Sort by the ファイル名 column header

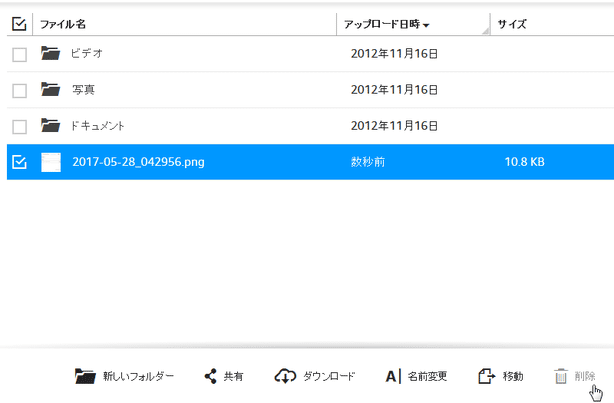click(x=63, y=24)
